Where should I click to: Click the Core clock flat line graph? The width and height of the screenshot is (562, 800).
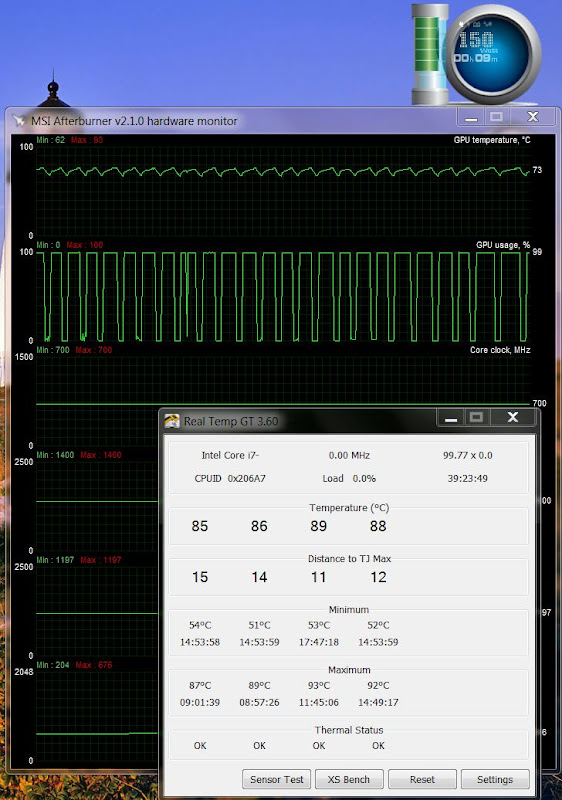(x=283, y=404)
